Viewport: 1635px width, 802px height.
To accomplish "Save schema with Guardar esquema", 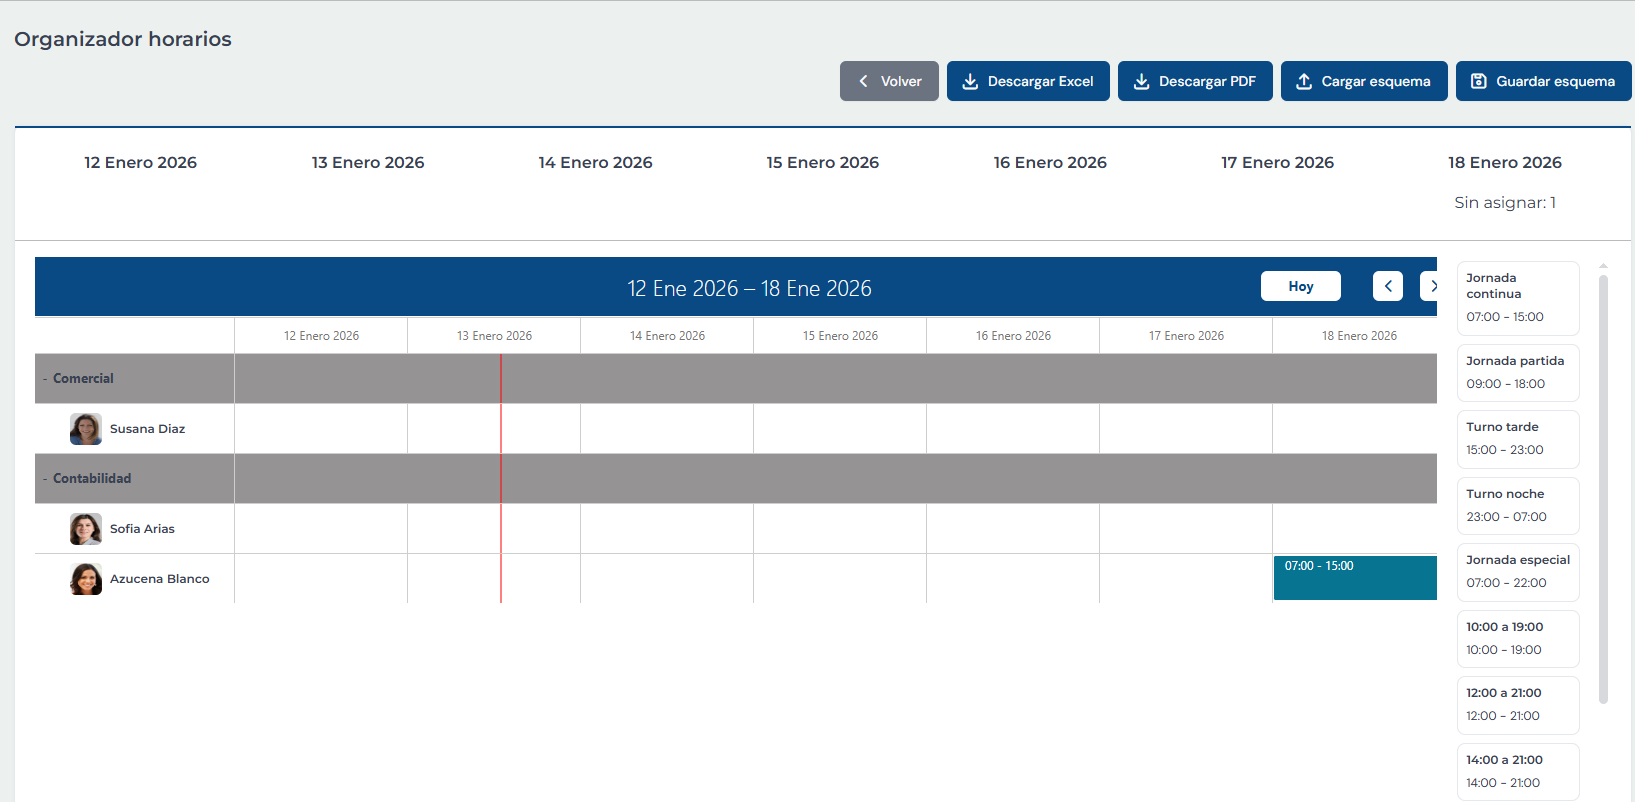I will (1543, 81).
